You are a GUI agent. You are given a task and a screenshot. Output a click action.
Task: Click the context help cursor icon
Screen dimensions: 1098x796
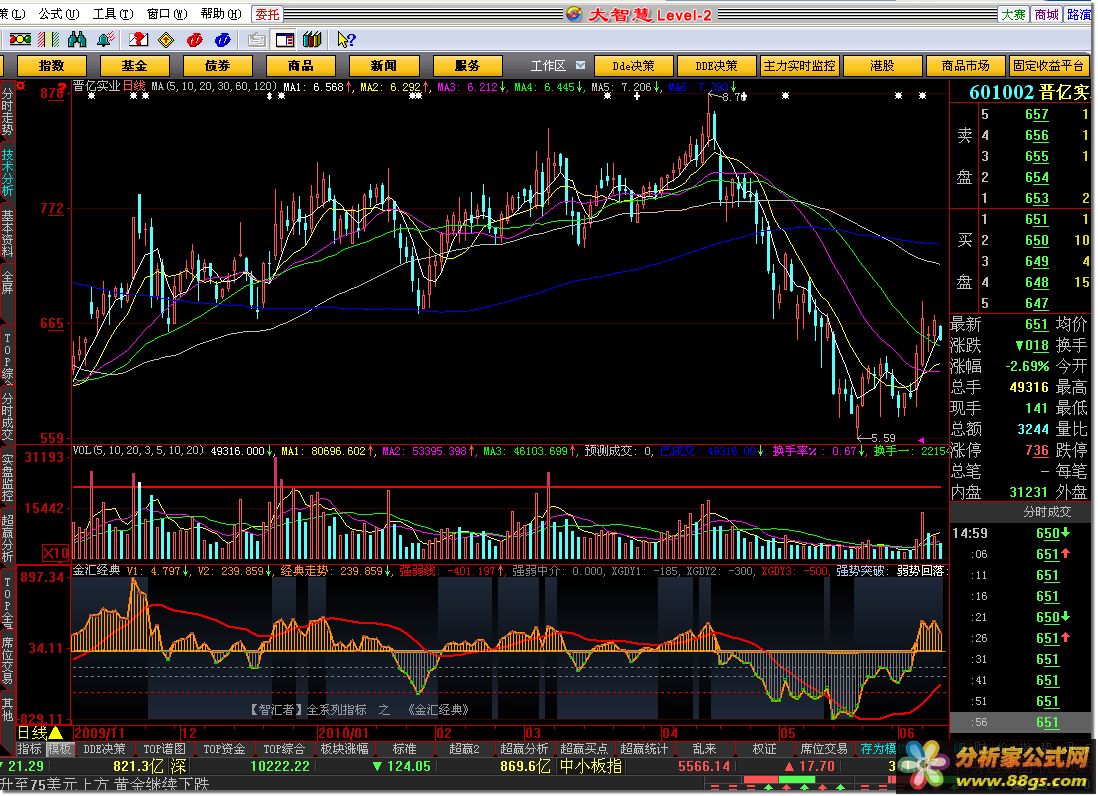pyautogui.click(x=346, y=40)
